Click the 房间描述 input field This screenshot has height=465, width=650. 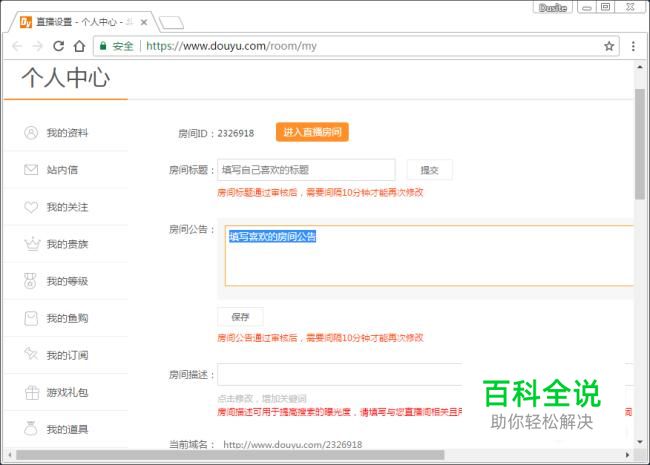[340, 375]
